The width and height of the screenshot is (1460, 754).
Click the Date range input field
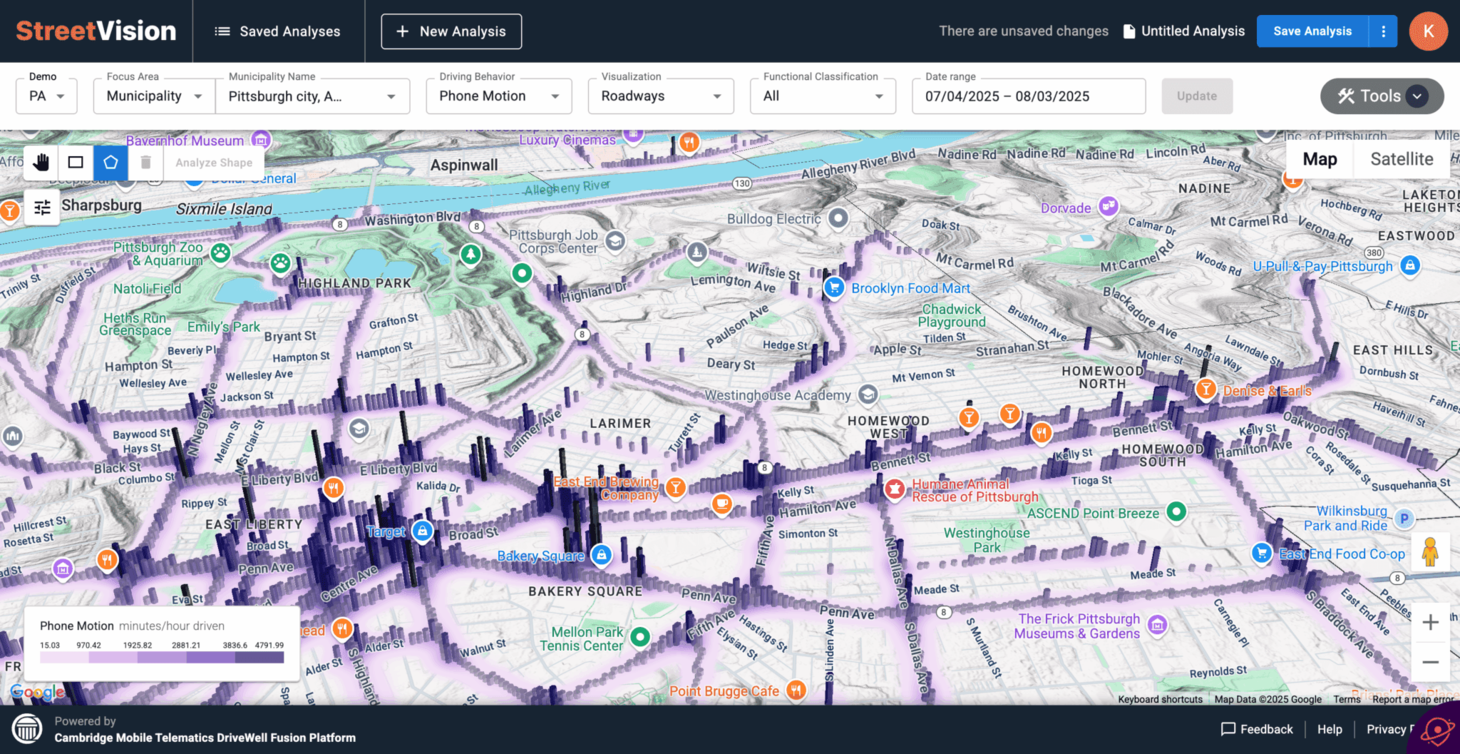click(1028, 96)
